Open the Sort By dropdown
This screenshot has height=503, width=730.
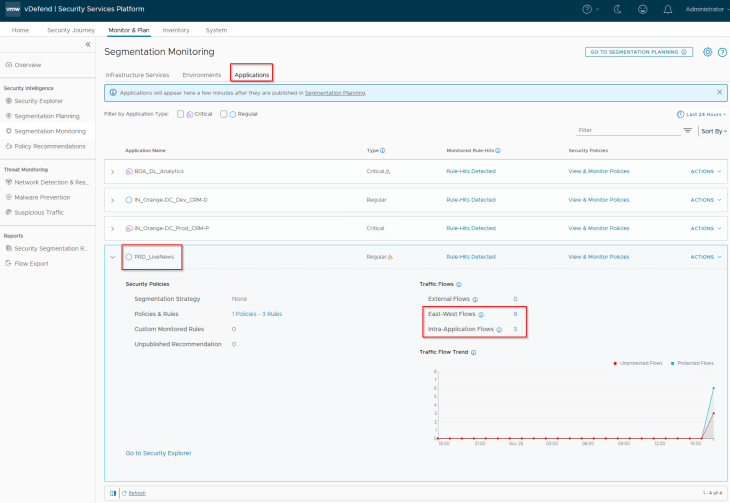pyautogui.click(x=711, y=131)
